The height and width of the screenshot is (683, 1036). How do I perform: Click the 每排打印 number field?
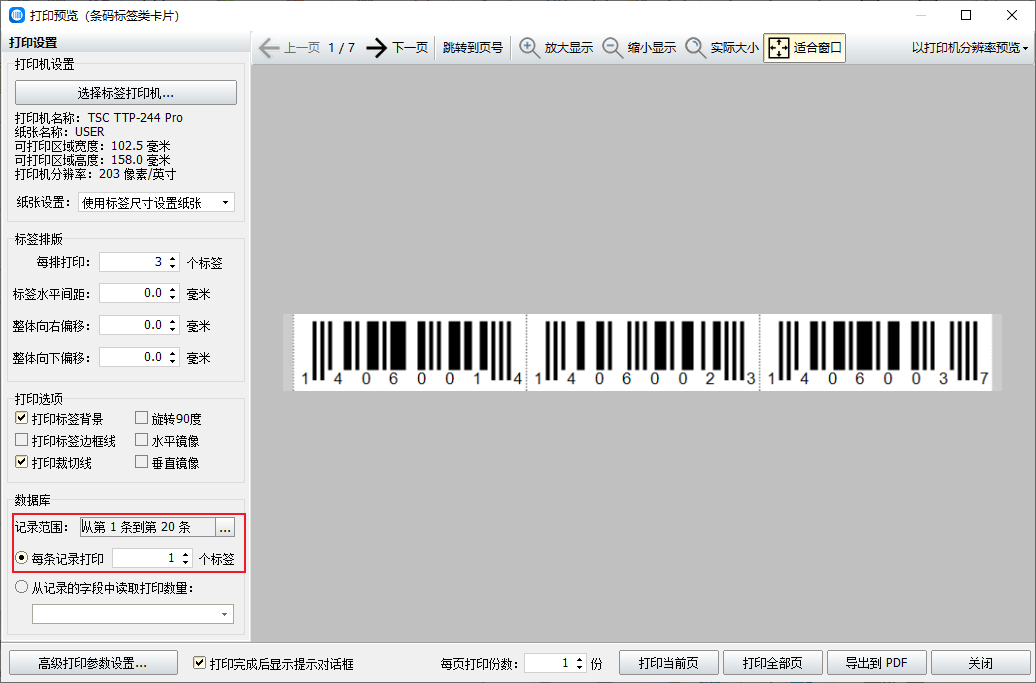pos(133,262)
